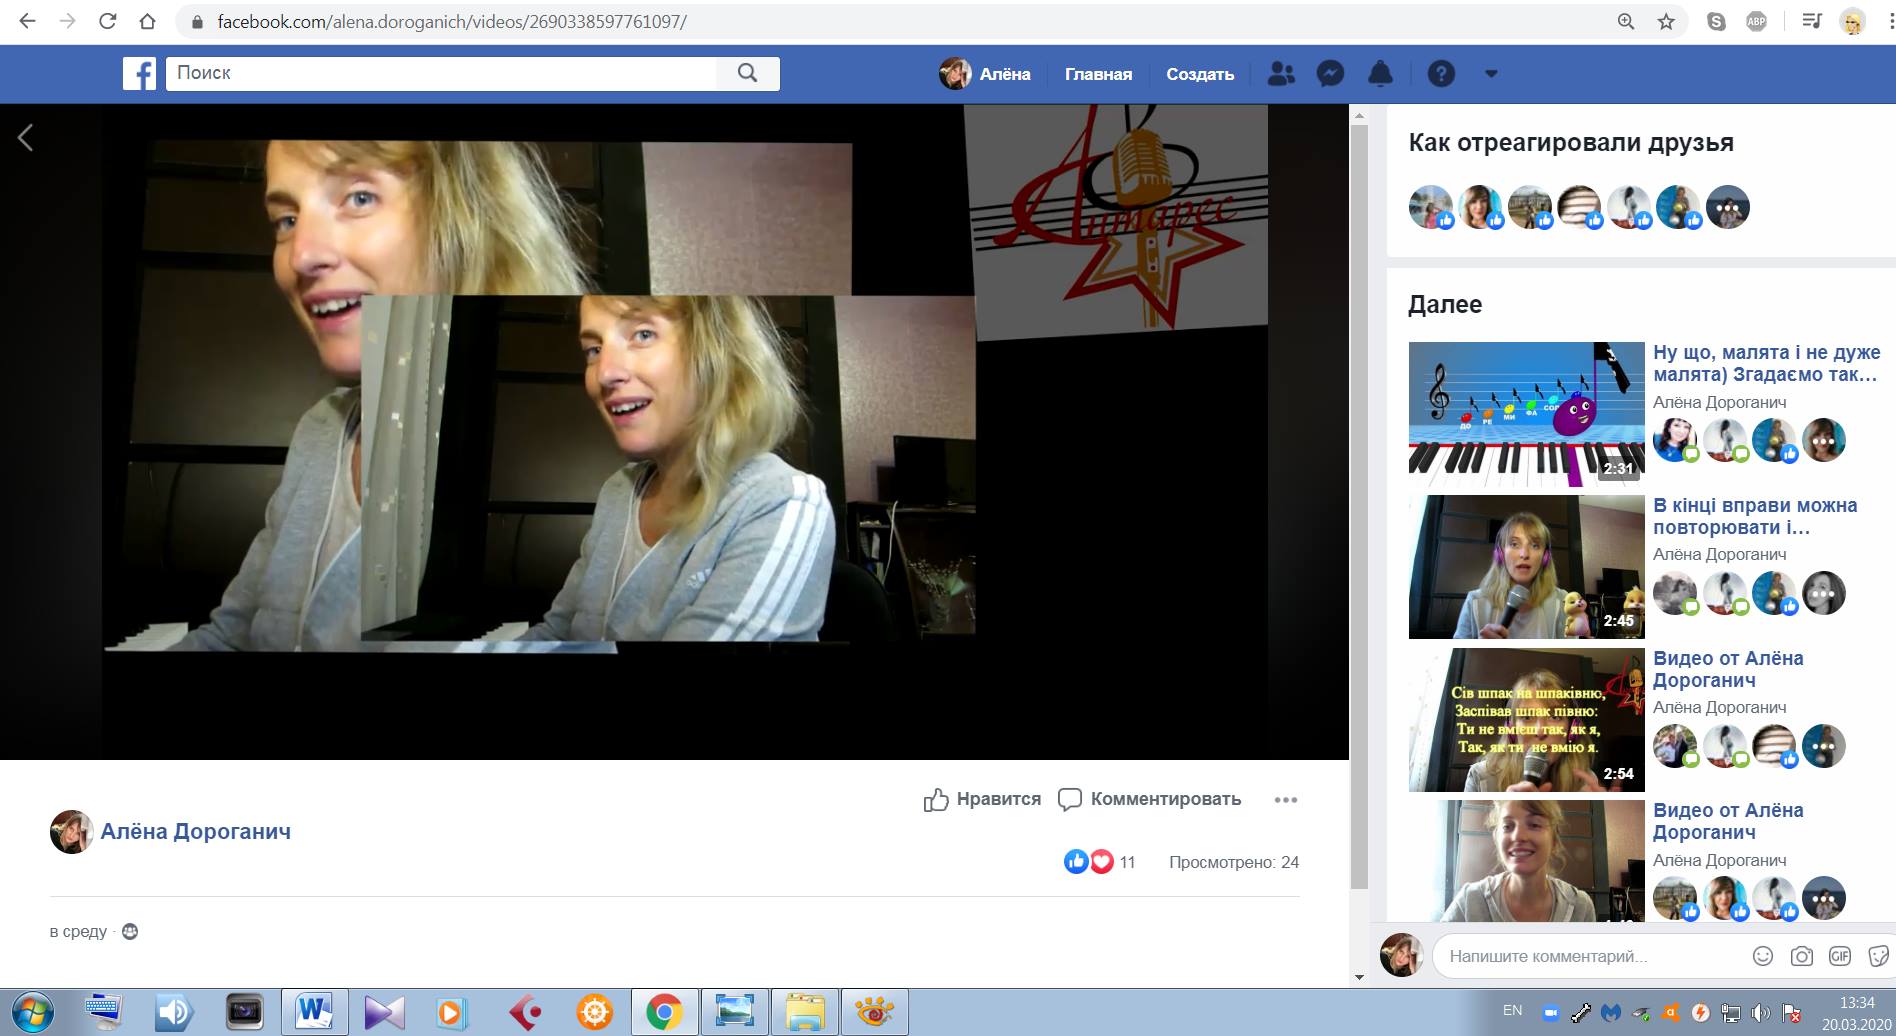Click the Комментировать button

(1150, 799)
